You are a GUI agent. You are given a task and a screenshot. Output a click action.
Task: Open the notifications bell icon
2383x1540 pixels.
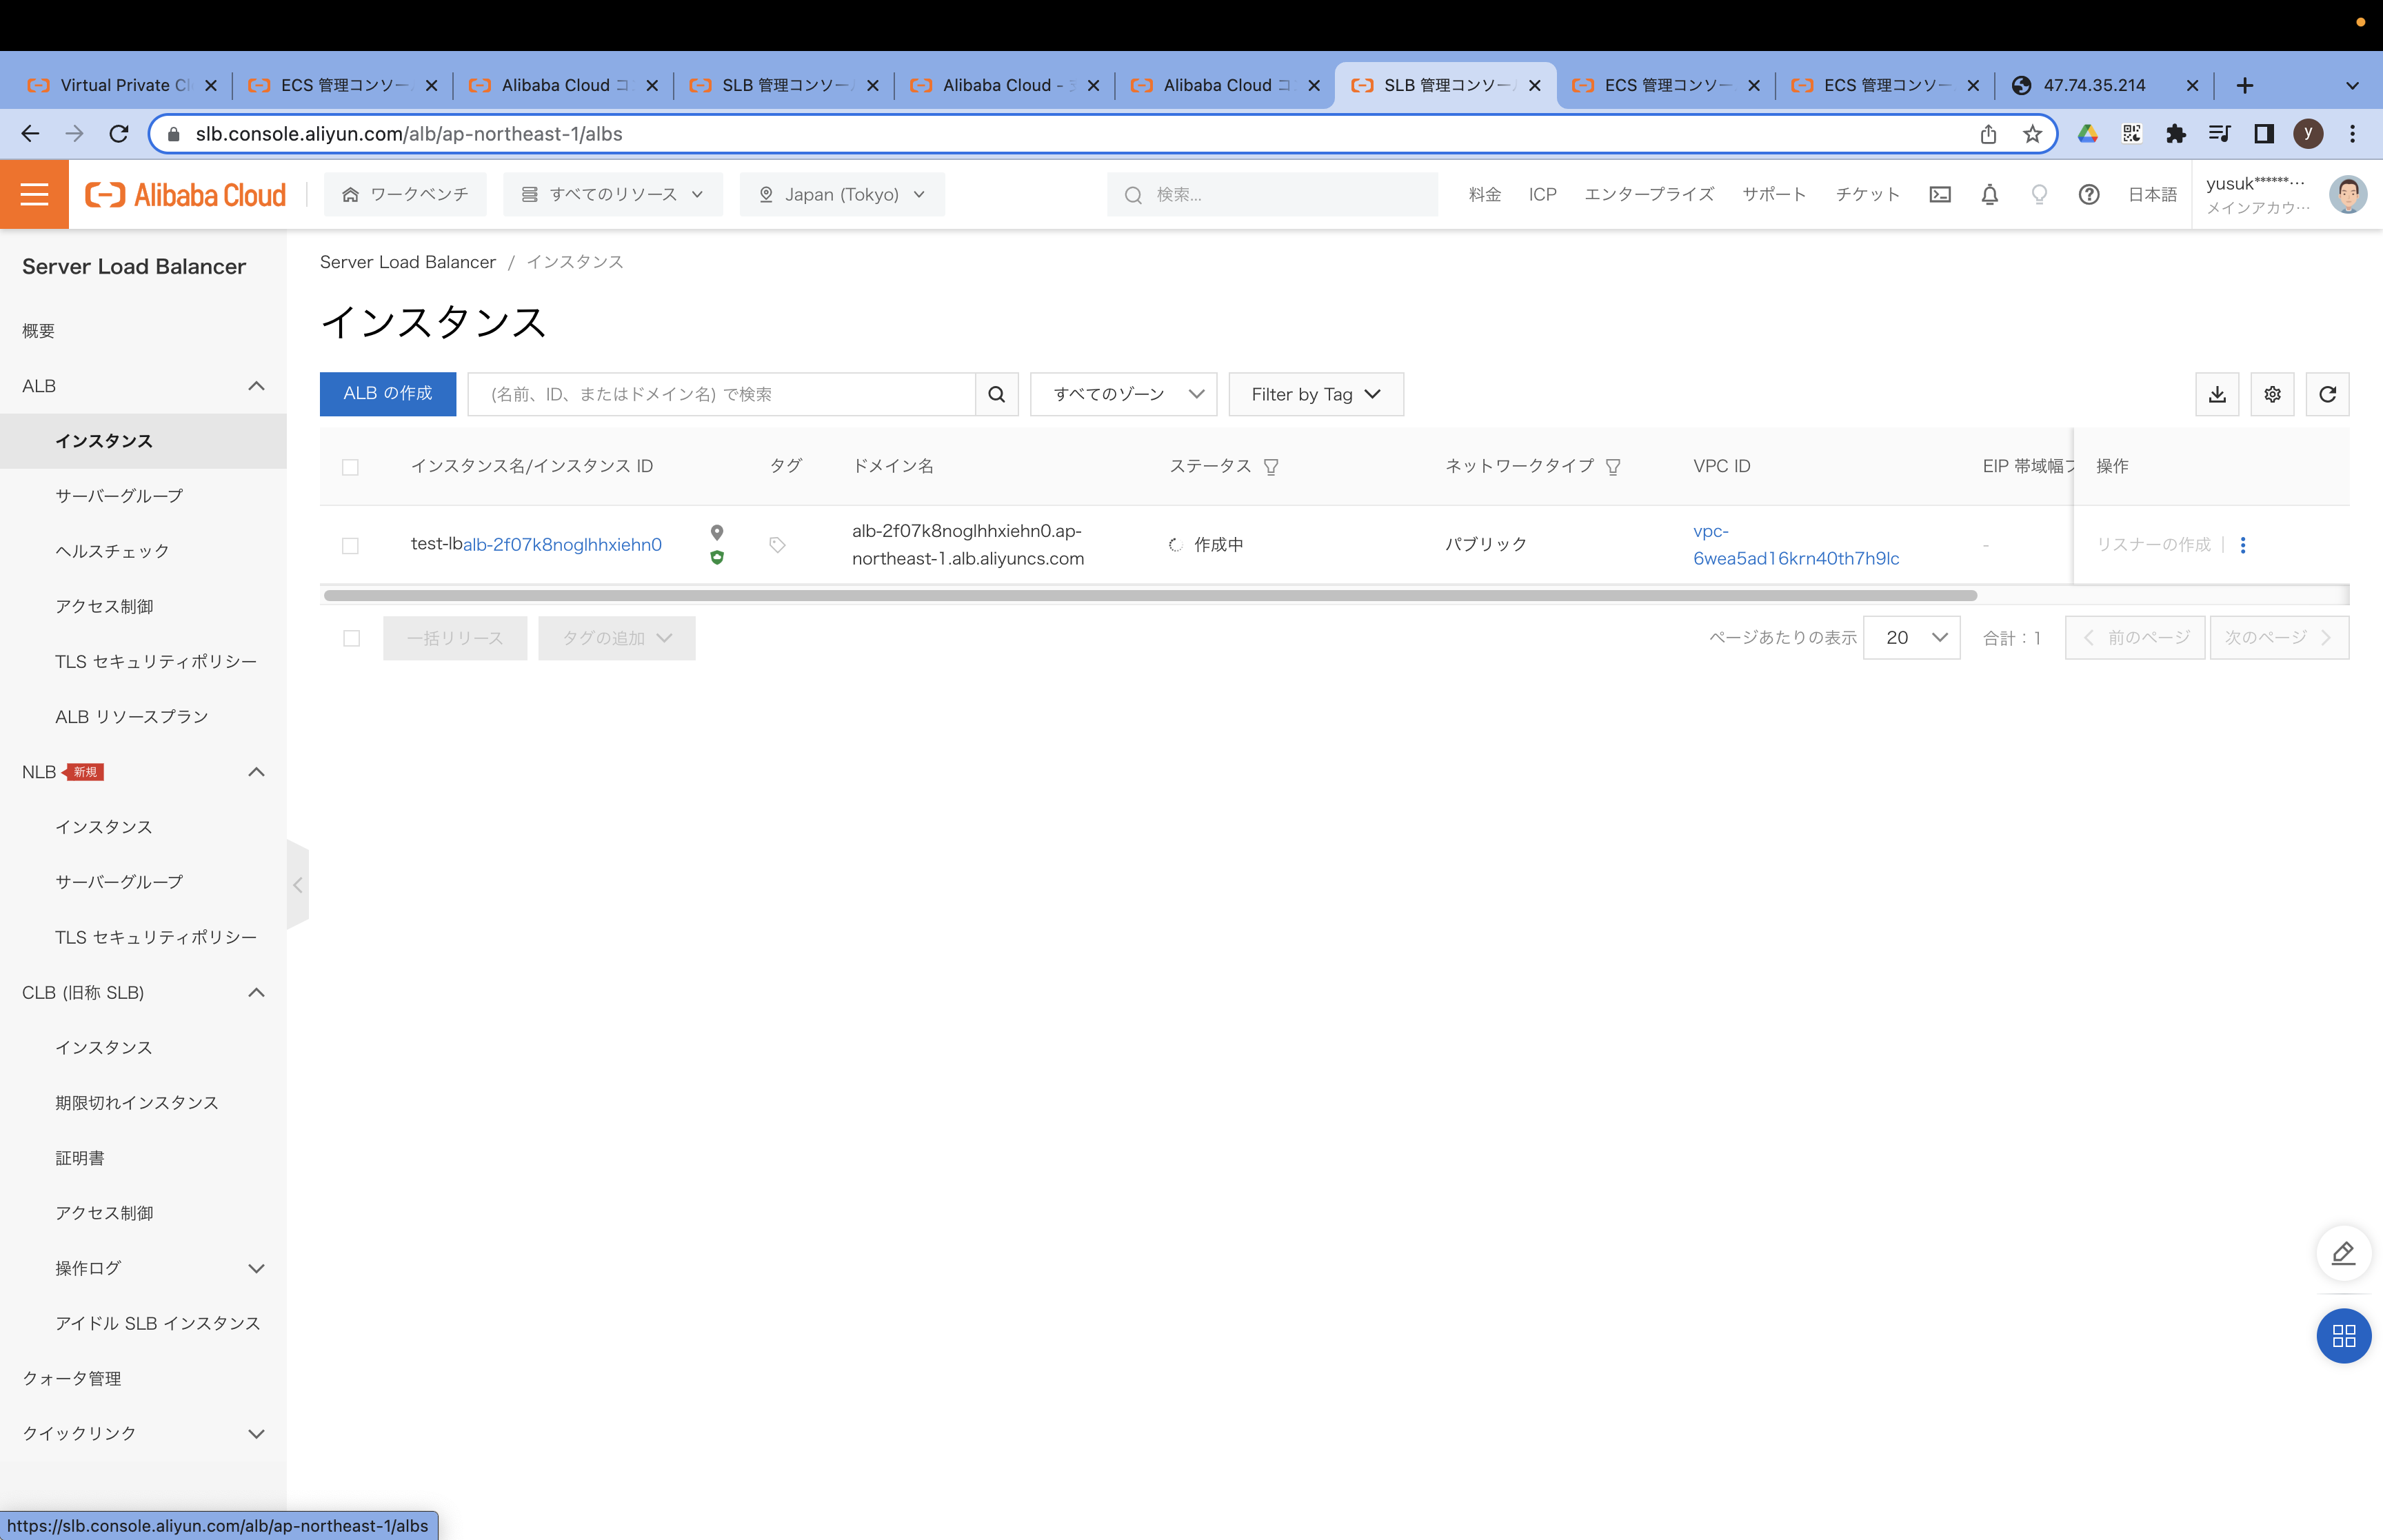tap(1989, 194)
